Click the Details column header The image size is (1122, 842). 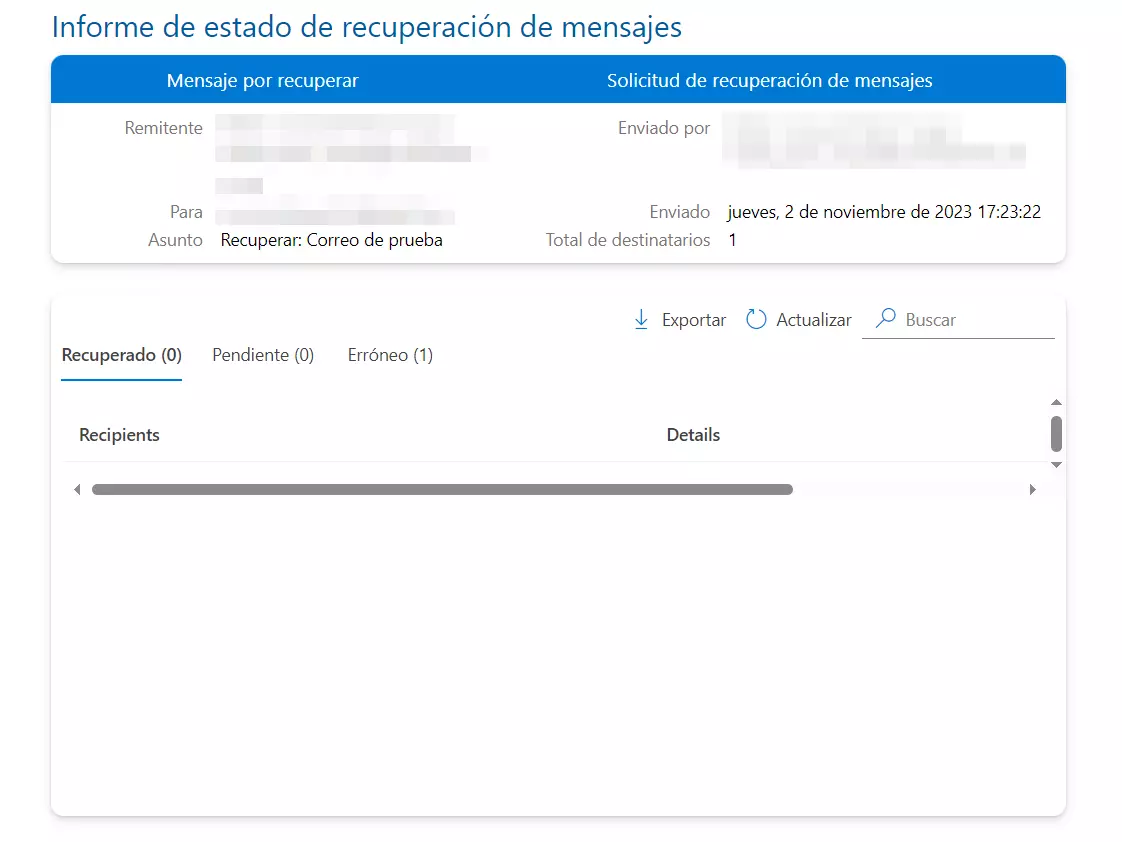click(692, 435)
